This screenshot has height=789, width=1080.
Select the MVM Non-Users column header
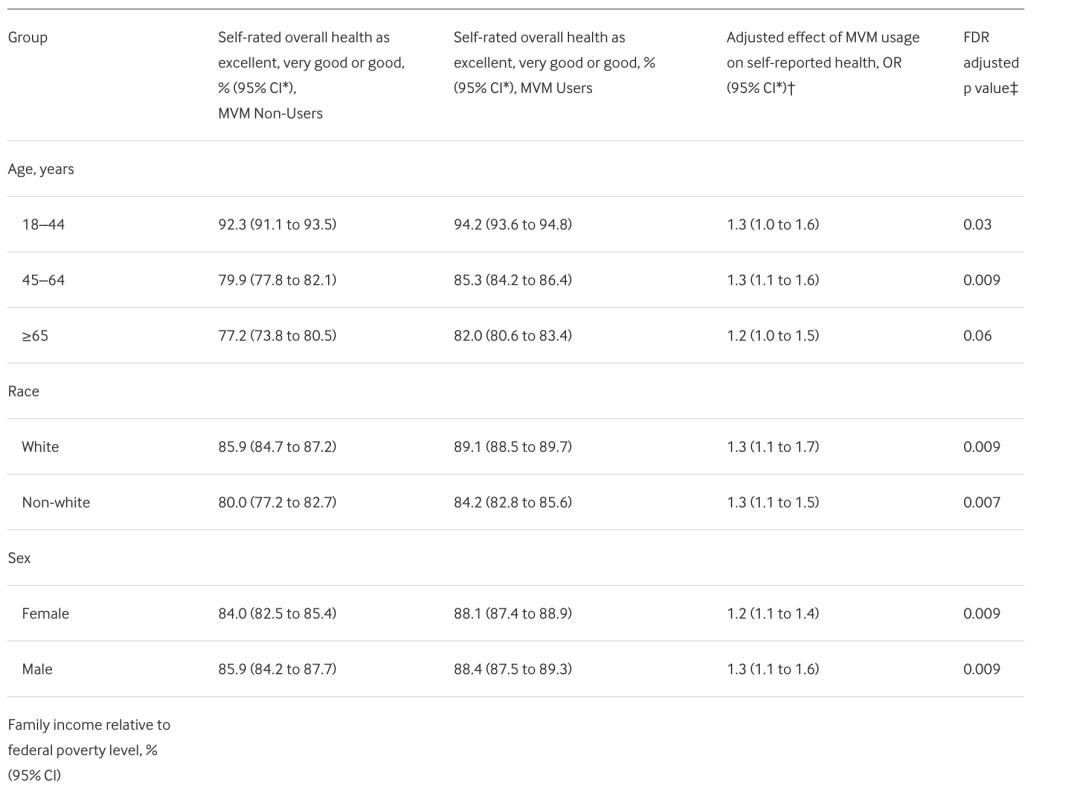tap(311, 75)
